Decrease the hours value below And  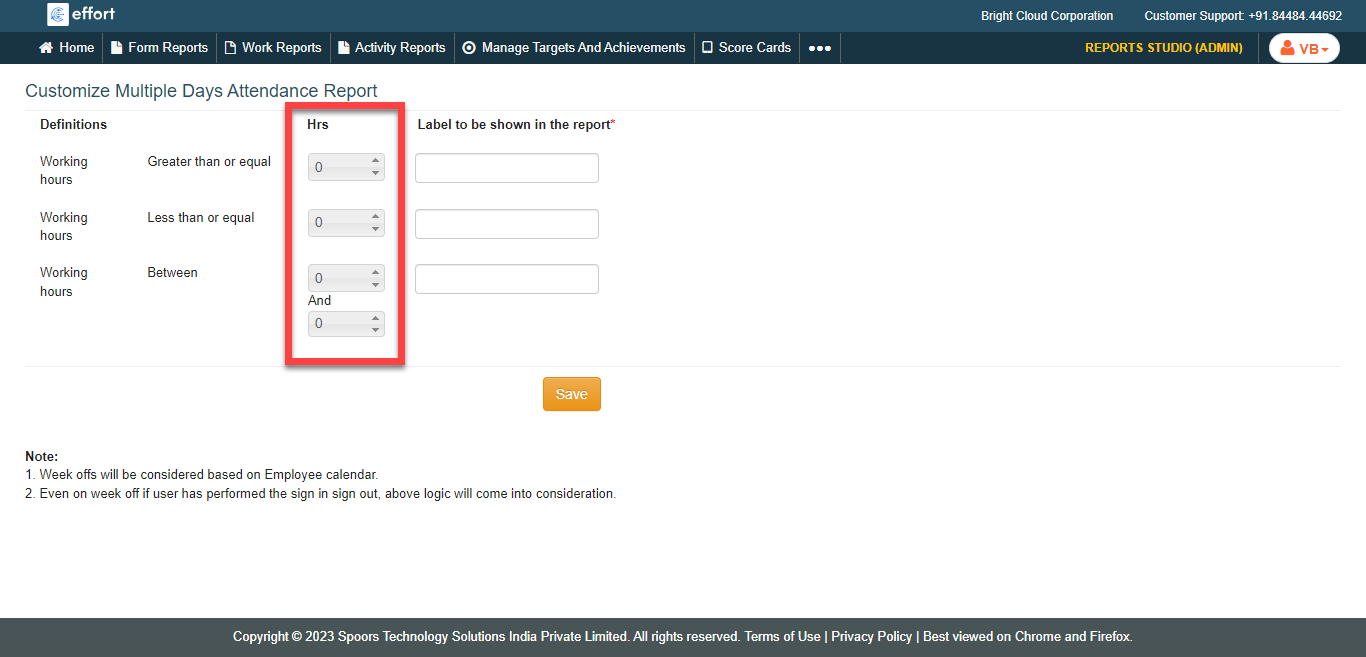[376, 330]
